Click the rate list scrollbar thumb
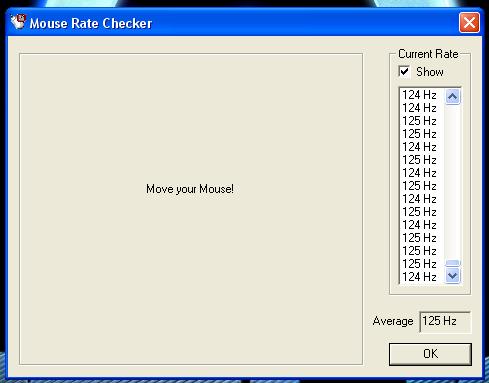The image size is (489, 383). (452, 263)
